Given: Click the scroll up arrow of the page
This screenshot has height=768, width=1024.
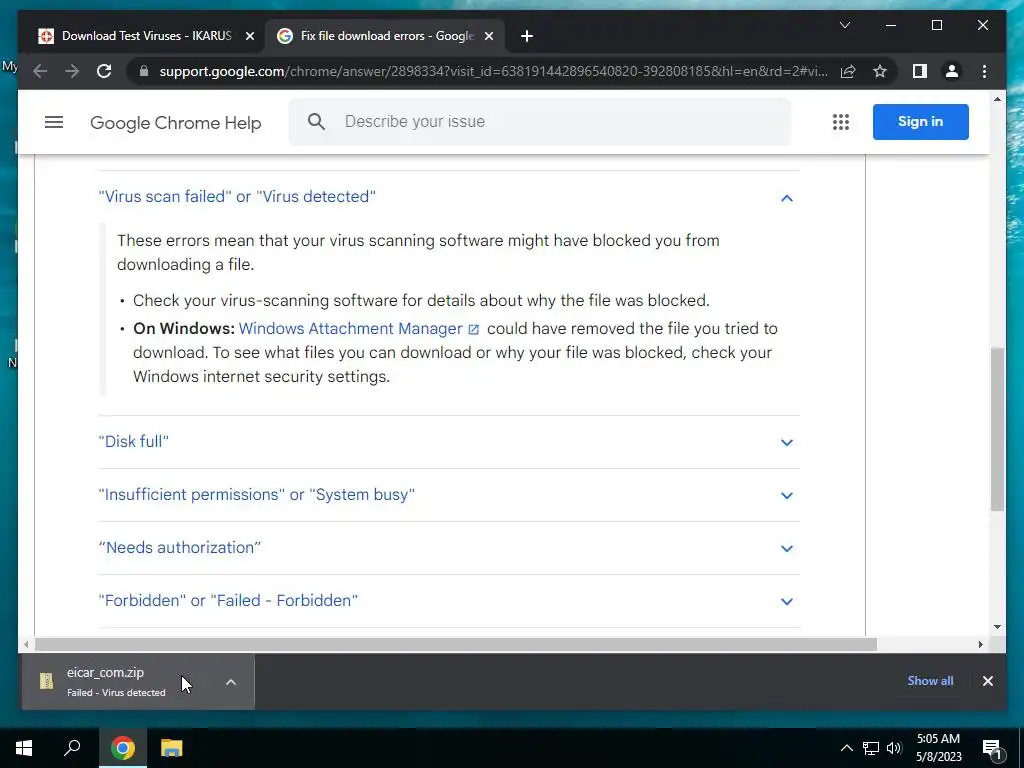Looking at the screenshot, I should [997, 99].
